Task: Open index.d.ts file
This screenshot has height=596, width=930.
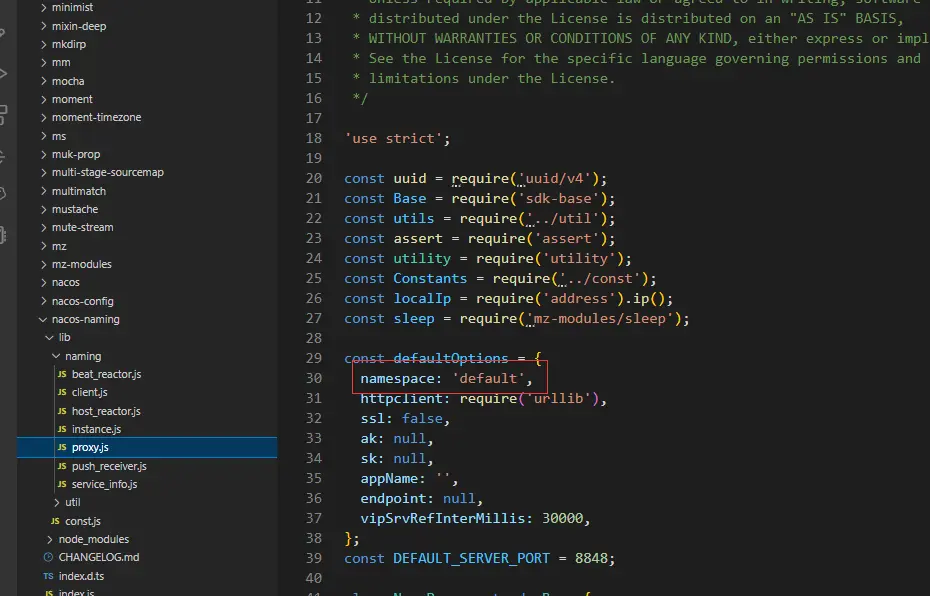Action: pyautogui.click(x=81, y=576)
